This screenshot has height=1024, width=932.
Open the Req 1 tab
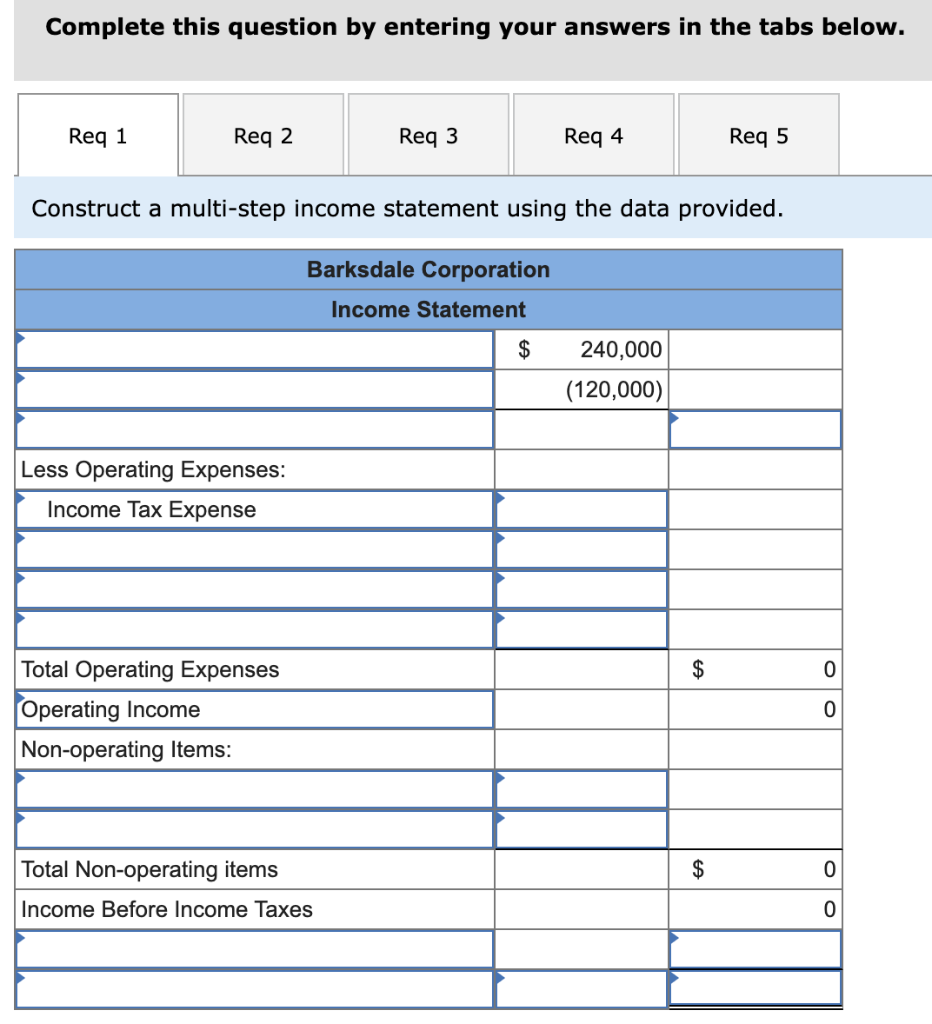(x=98, y=135)
